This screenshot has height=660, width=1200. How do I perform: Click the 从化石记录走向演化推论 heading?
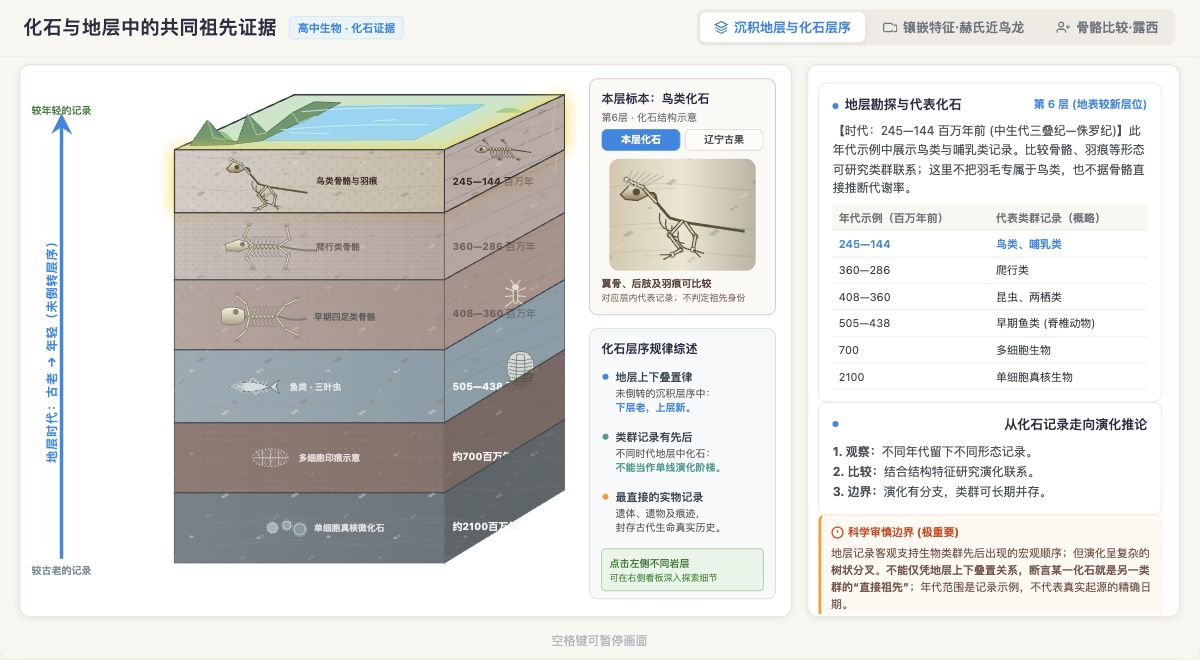pyautogui.click(x=1075, y=424)
